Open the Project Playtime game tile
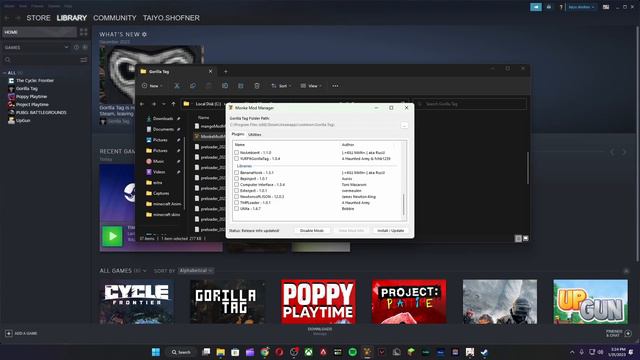Viewport: 640px width, 360px height. pos(409,302)
